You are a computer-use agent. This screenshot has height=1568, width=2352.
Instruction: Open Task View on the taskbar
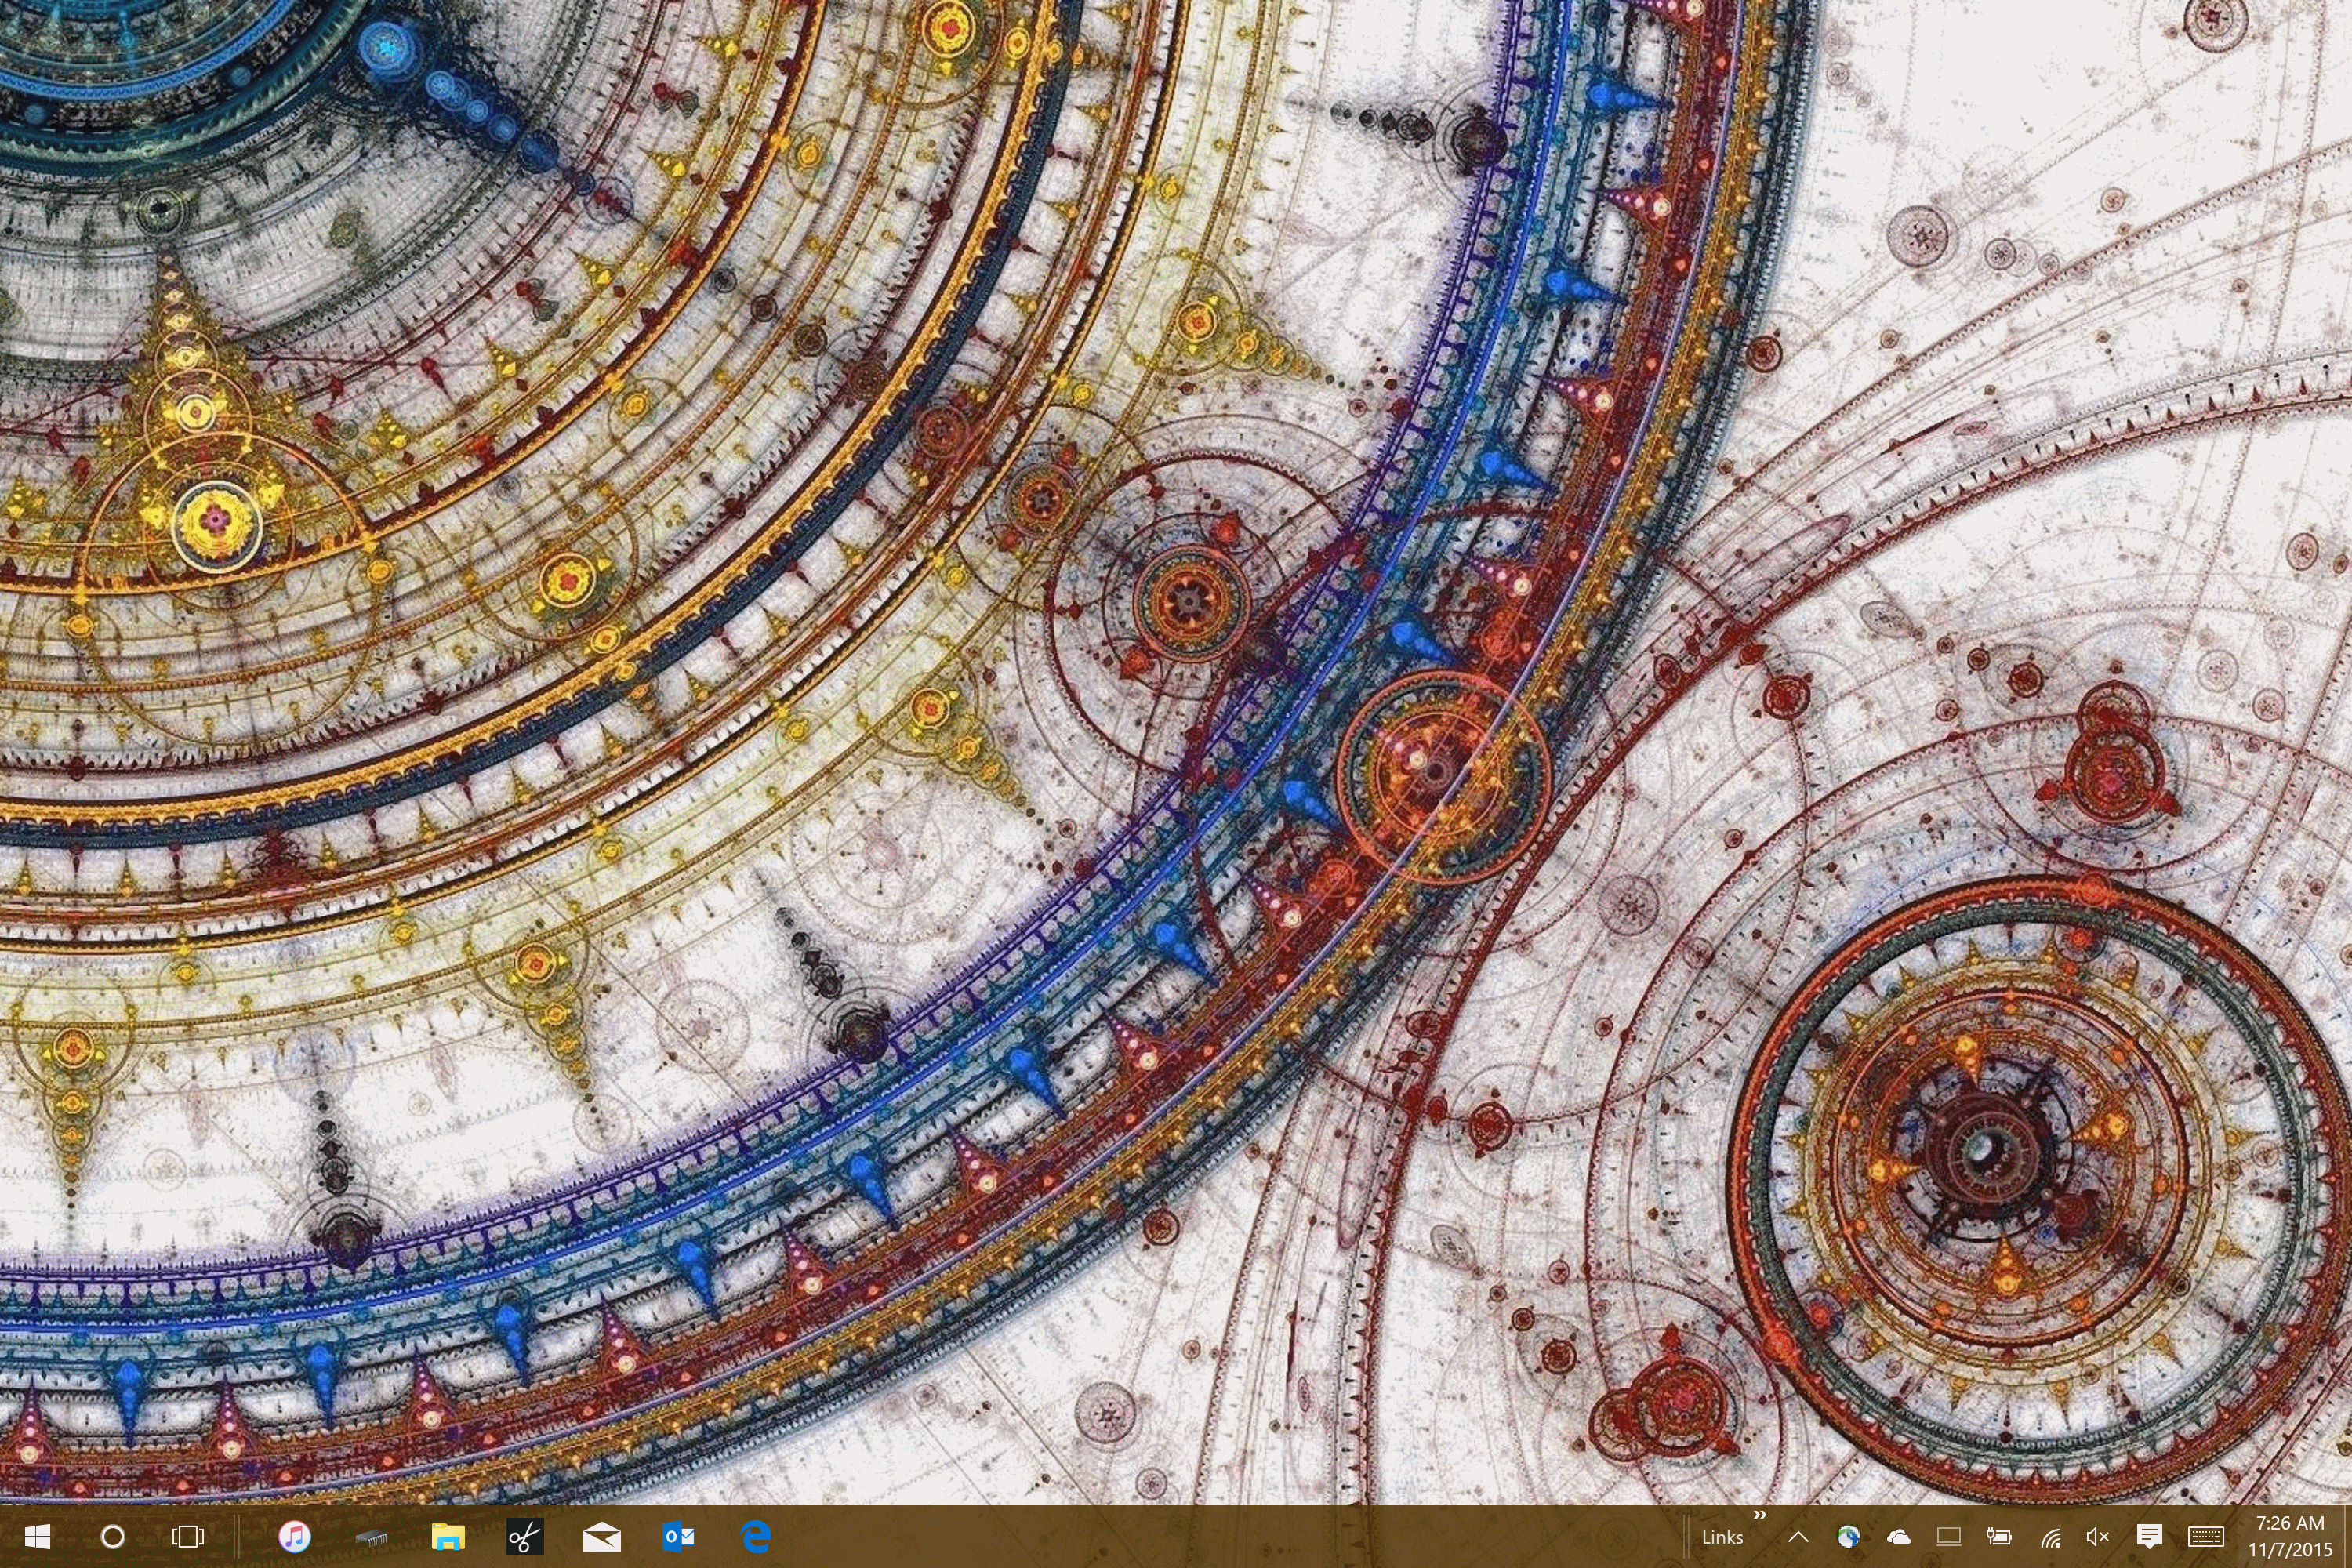[188, 1536]
